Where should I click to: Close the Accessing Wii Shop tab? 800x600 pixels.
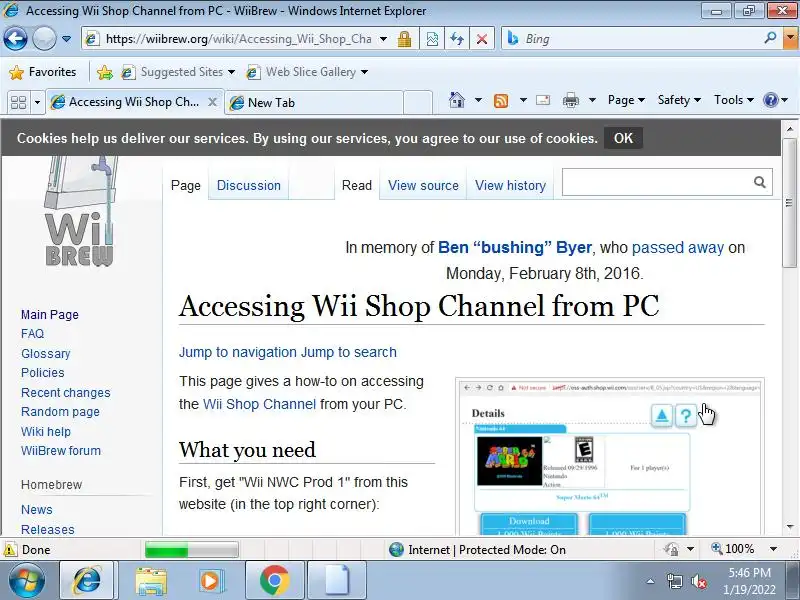click(212, 102)
